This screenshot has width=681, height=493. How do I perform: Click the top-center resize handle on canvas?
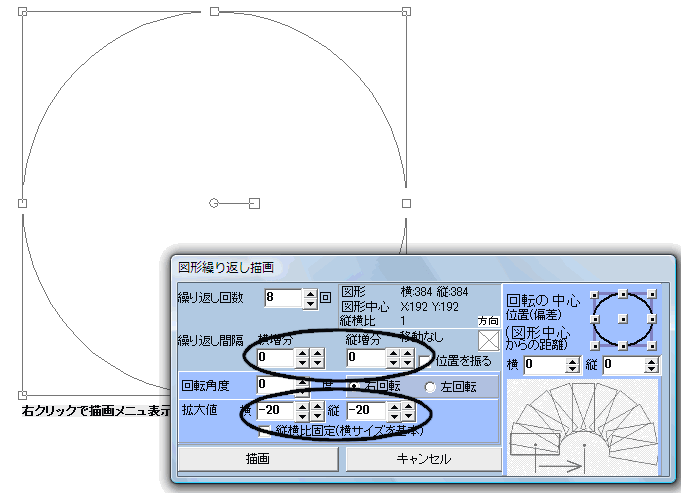pos(214,11)
